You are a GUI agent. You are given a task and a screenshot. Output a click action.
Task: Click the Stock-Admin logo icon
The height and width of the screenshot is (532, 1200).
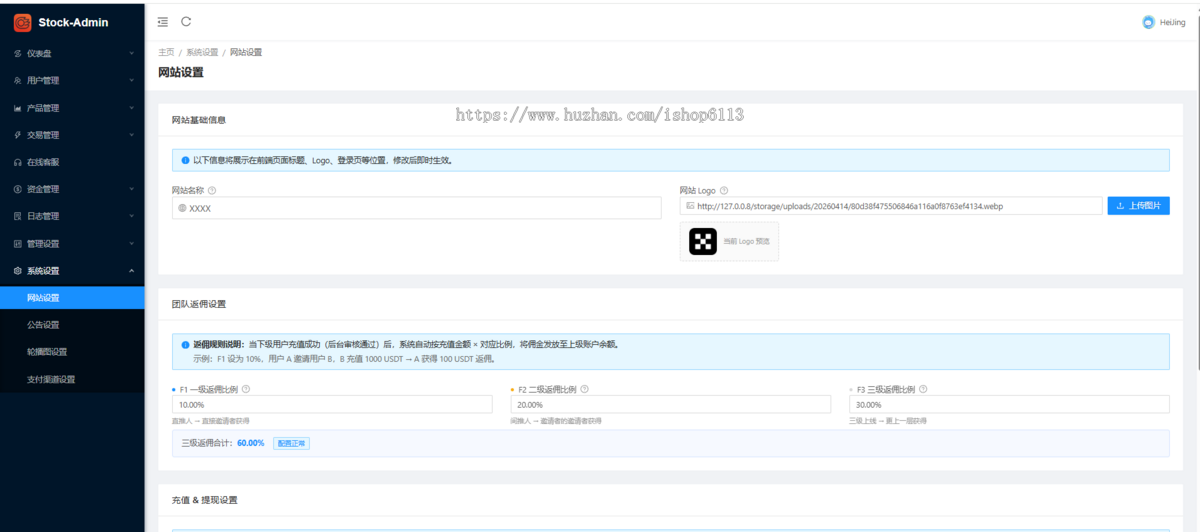[x=22, y=22]
